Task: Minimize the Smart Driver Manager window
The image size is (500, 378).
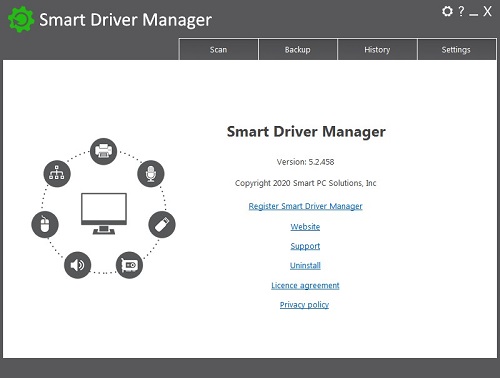Action: (473, 13)
